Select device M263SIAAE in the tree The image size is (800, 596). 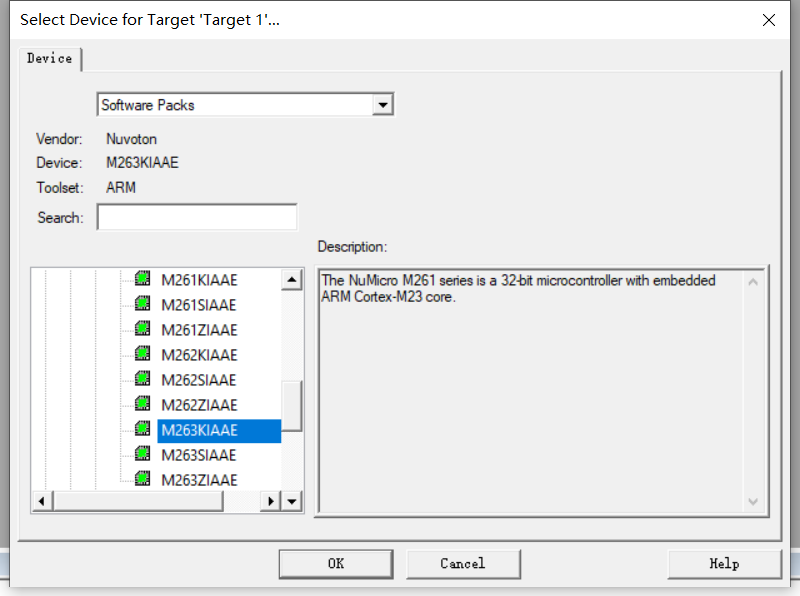pos(198,455)
